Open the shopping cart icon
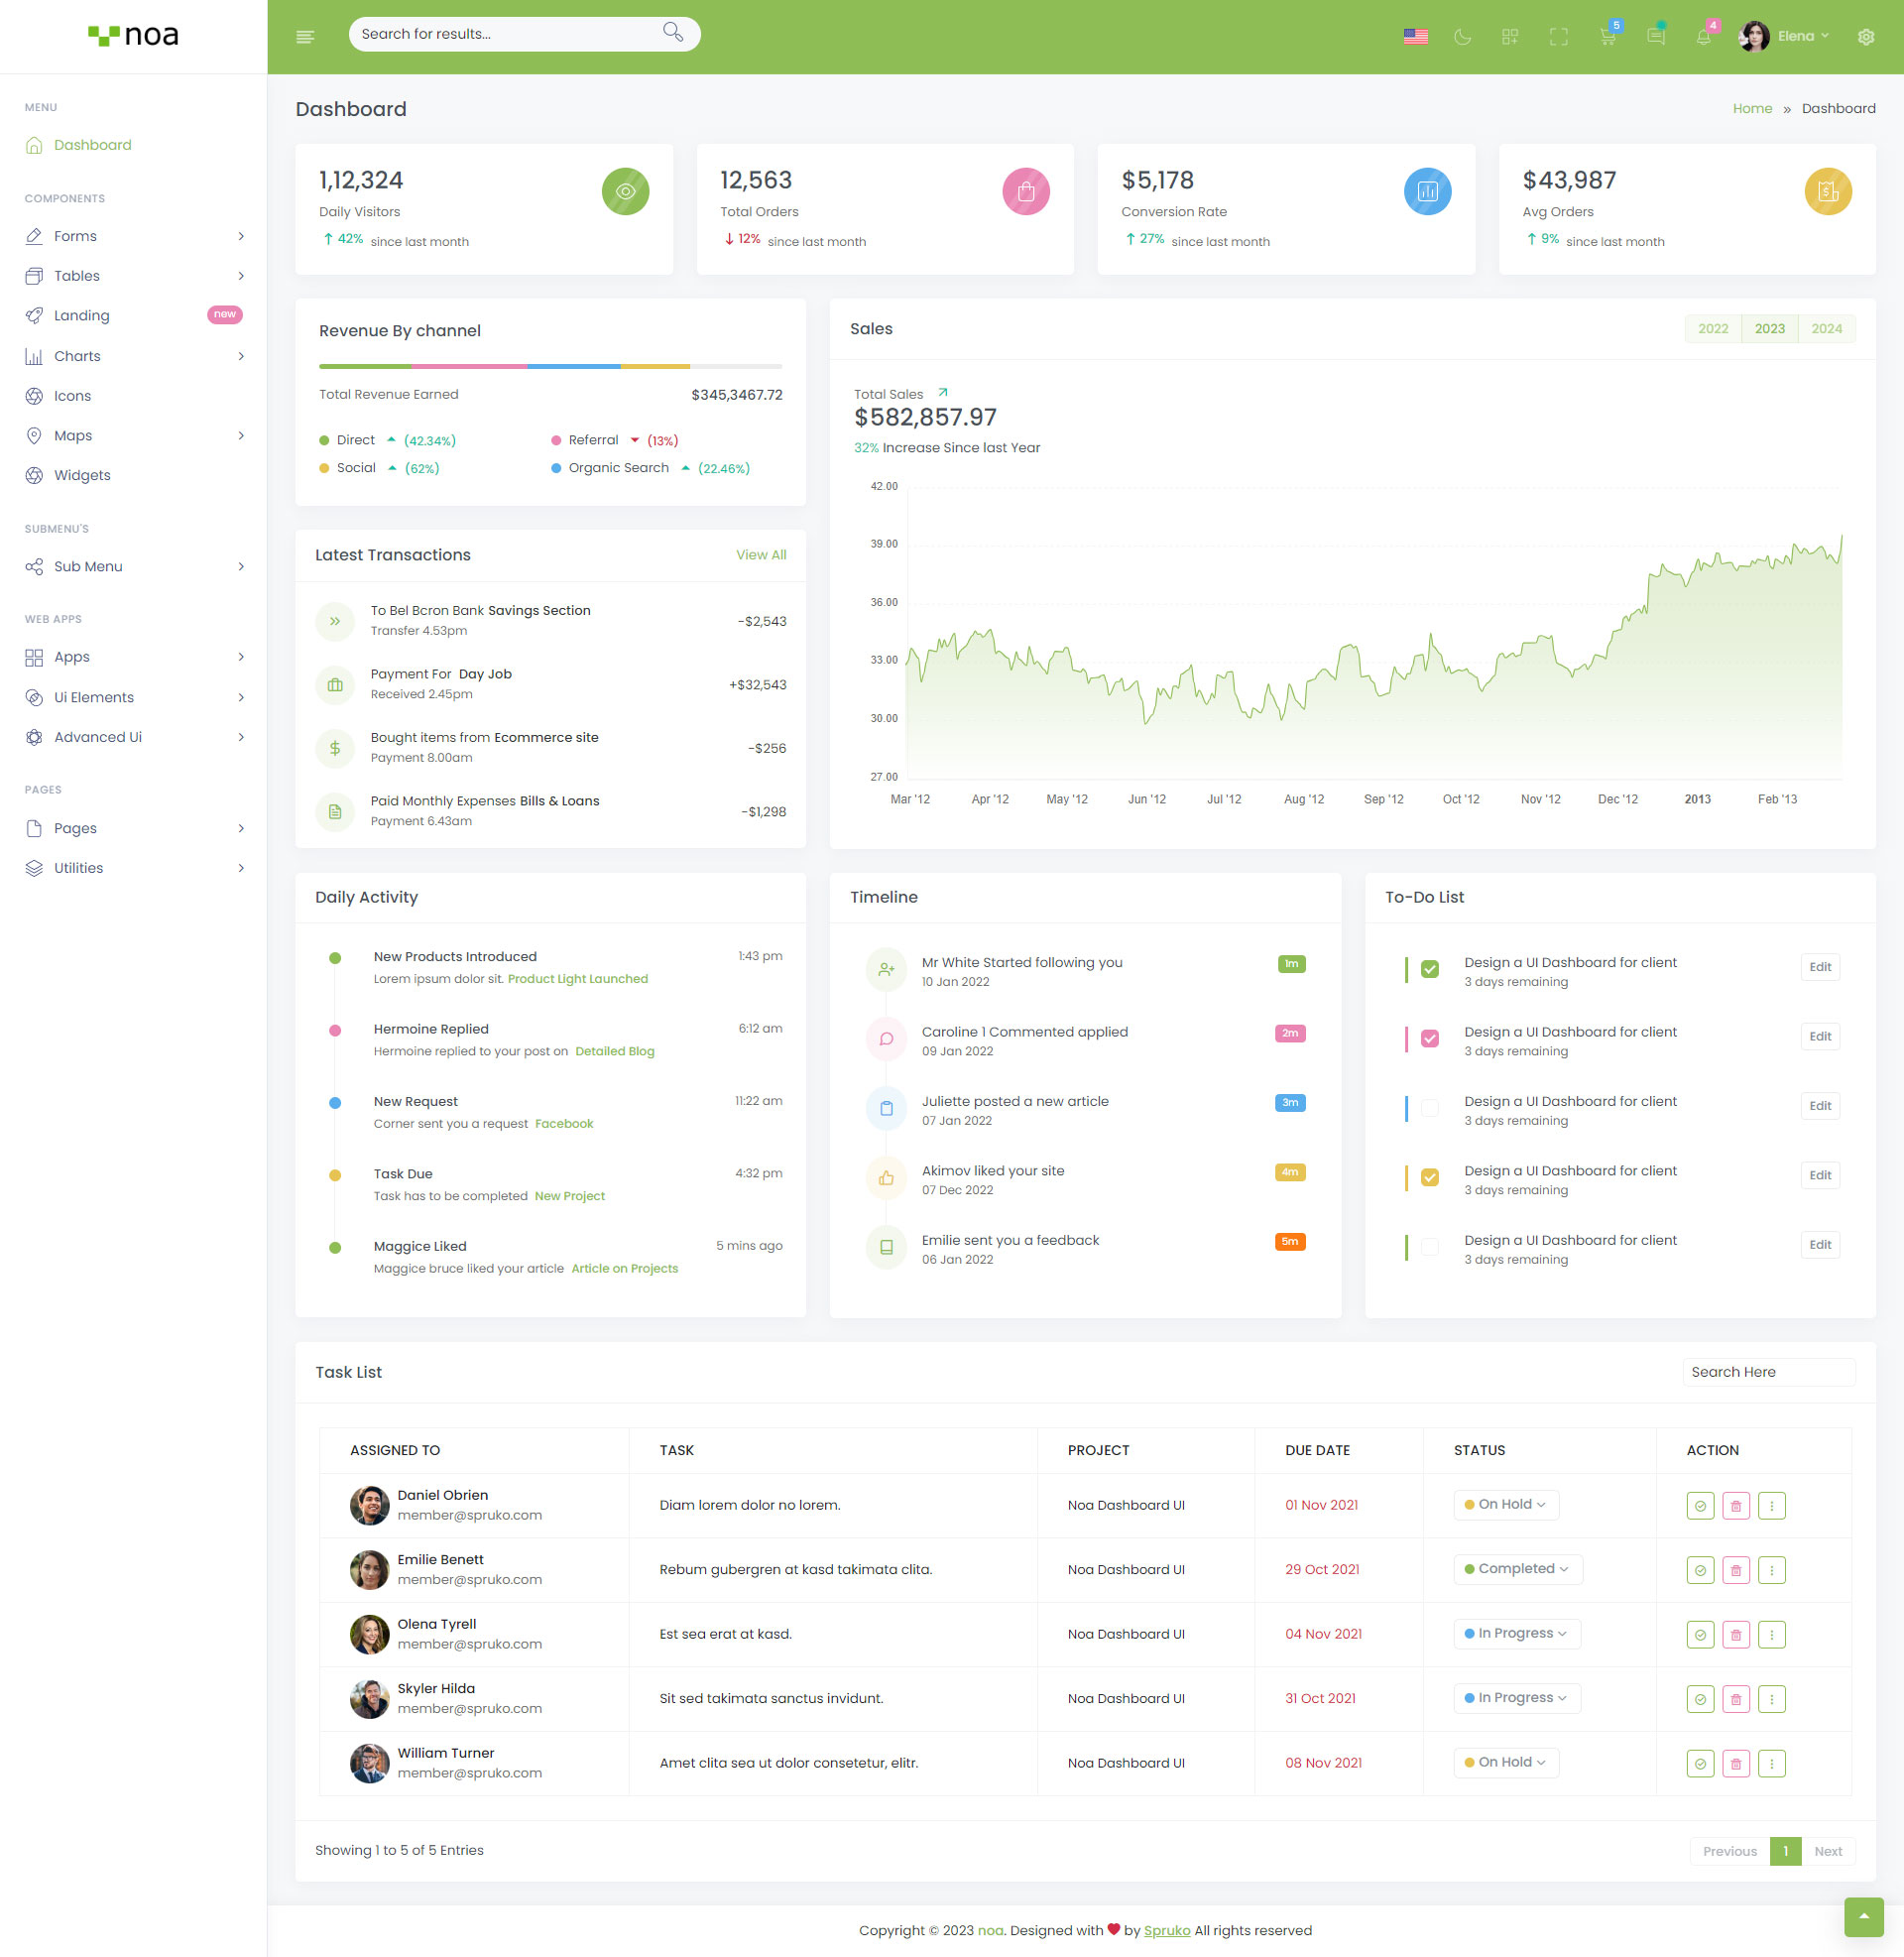 [1607, 37]
